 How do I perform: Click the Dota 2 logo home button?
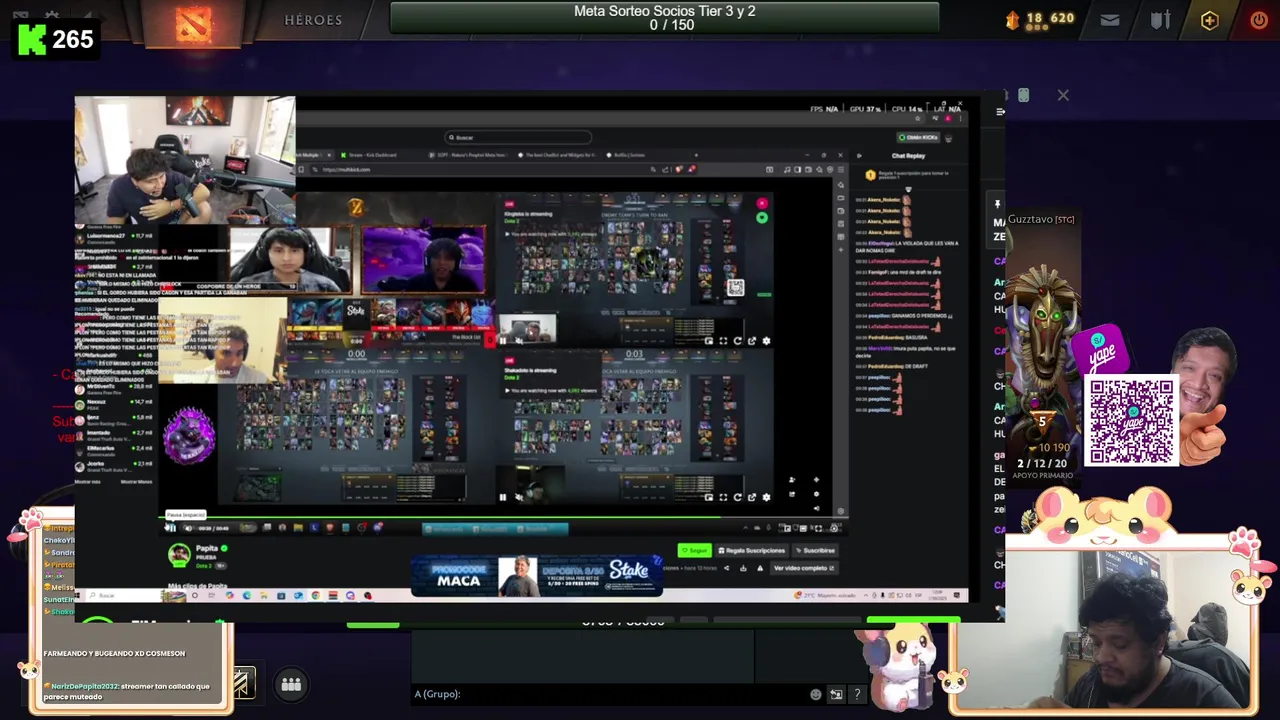(193, 23)
